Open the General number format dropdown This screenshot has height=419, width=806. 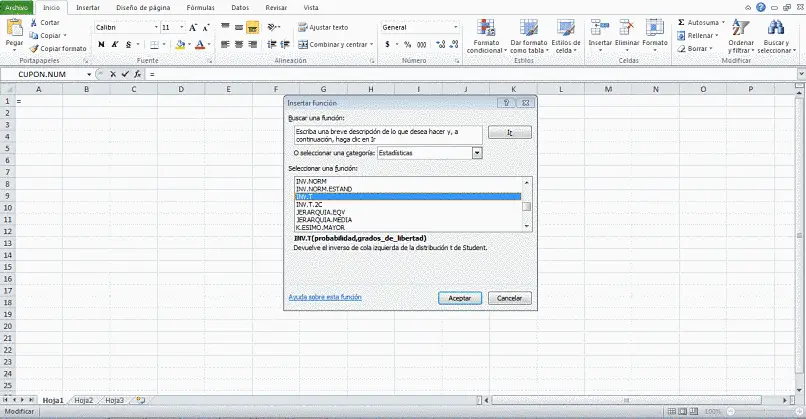coord(455,28)
